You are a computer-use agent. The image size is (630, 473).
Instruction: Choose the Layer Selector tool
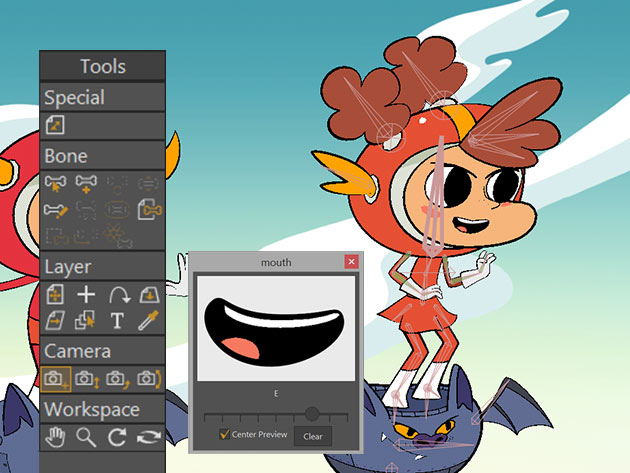(x=85, y=321)
